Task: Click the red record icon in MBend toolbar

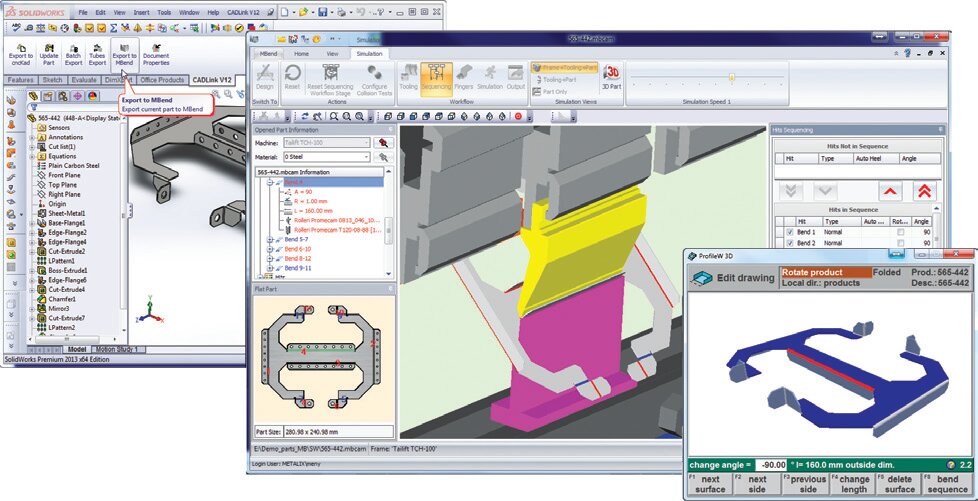Action: click(518, 116)
